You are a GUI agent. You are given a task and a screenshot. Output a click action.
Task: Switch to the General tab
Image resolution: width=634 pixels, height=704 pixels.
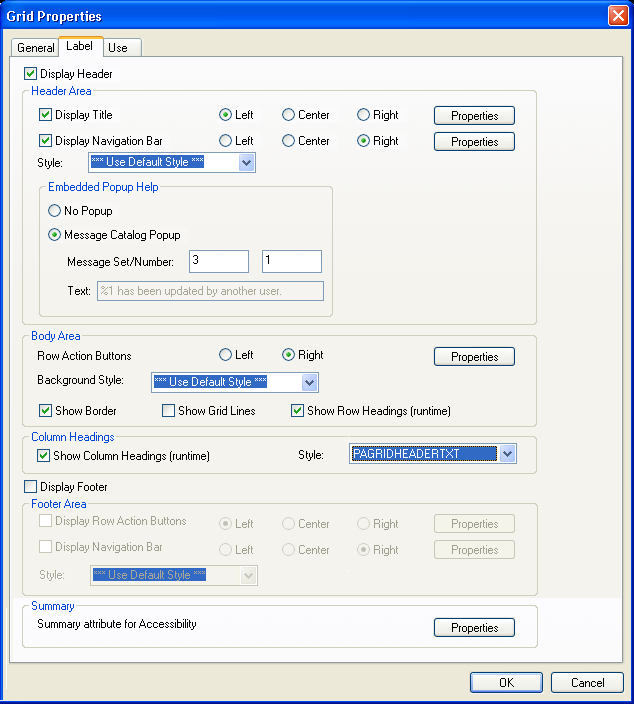(x=35, y=48)
